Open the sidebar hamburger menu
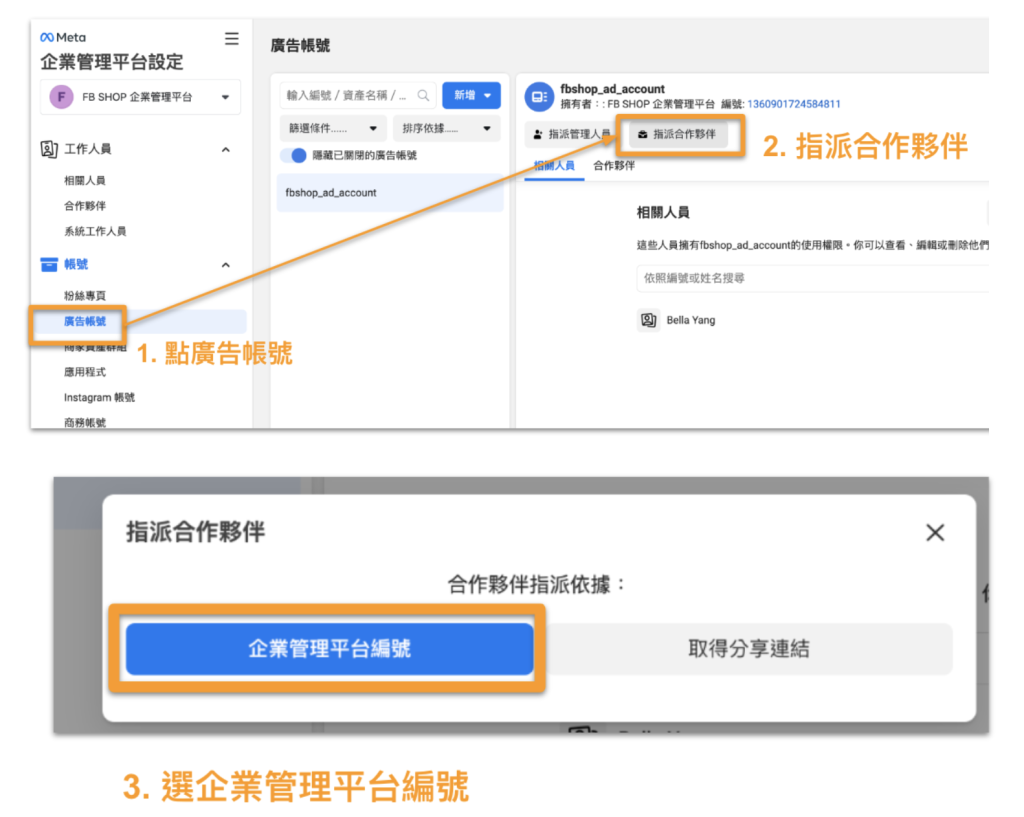The image size is (1024, 817). (231, 38)
